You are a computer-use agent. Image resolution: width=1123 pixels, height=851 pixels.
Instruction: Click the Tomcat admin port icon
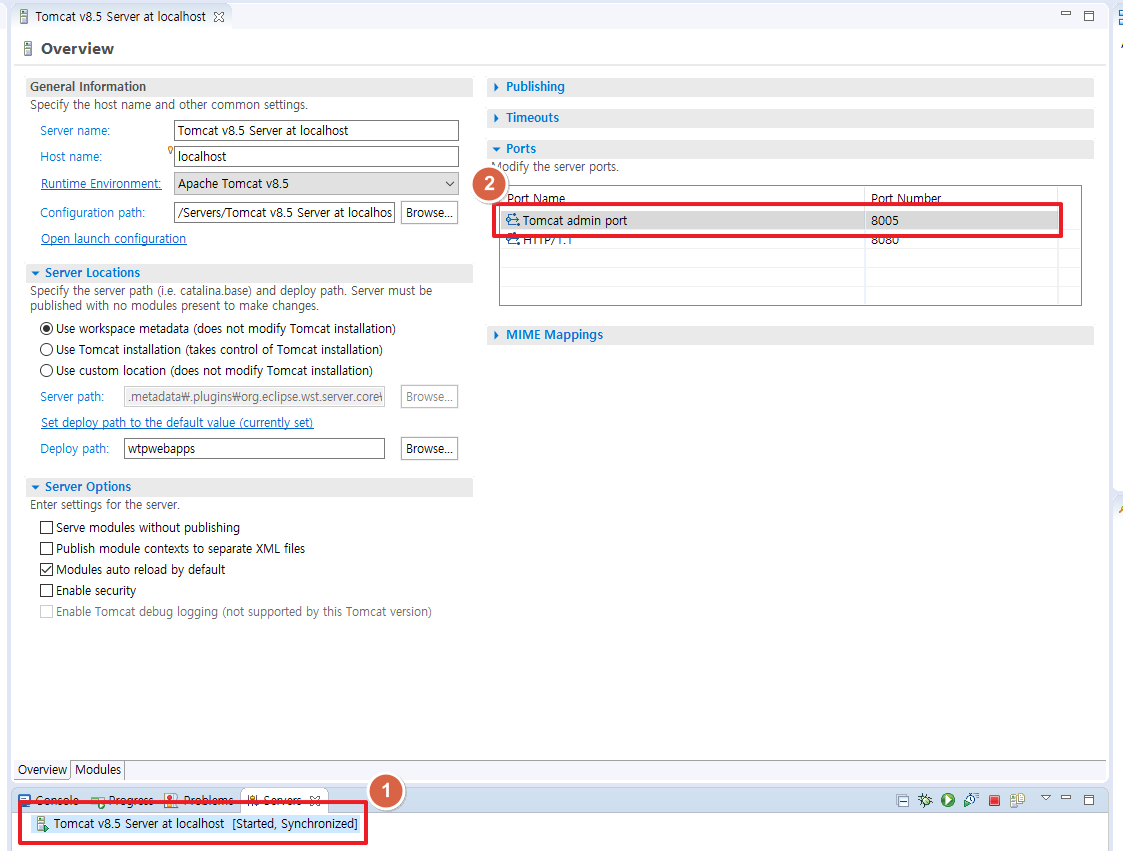click(513, 220)
